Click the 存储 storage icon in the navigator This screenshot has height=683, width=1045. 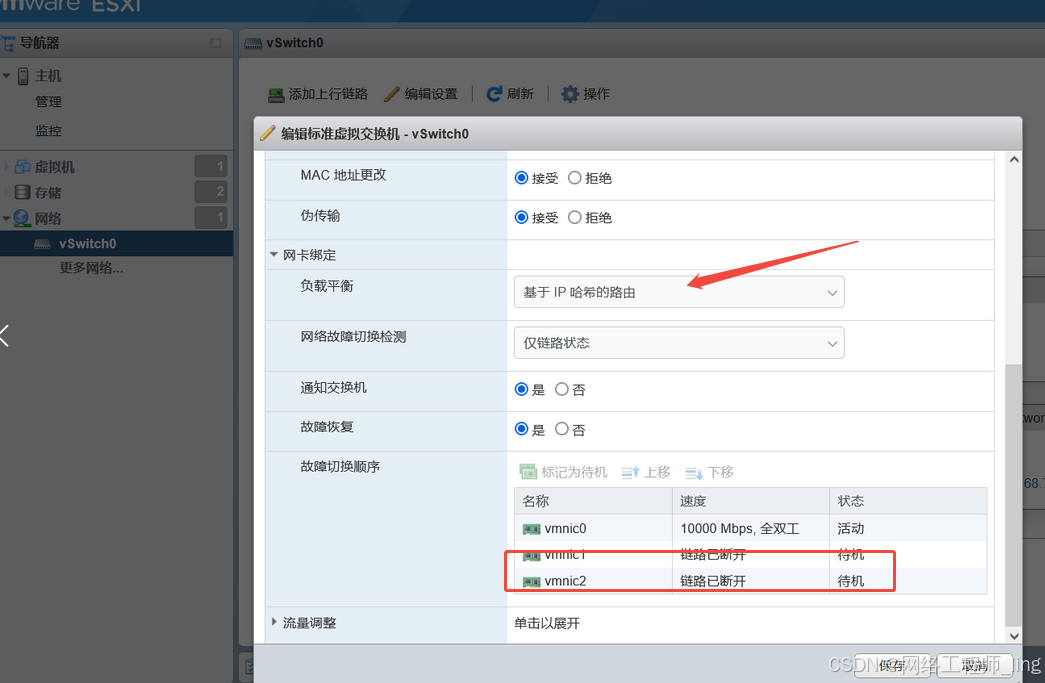point(23,193)
